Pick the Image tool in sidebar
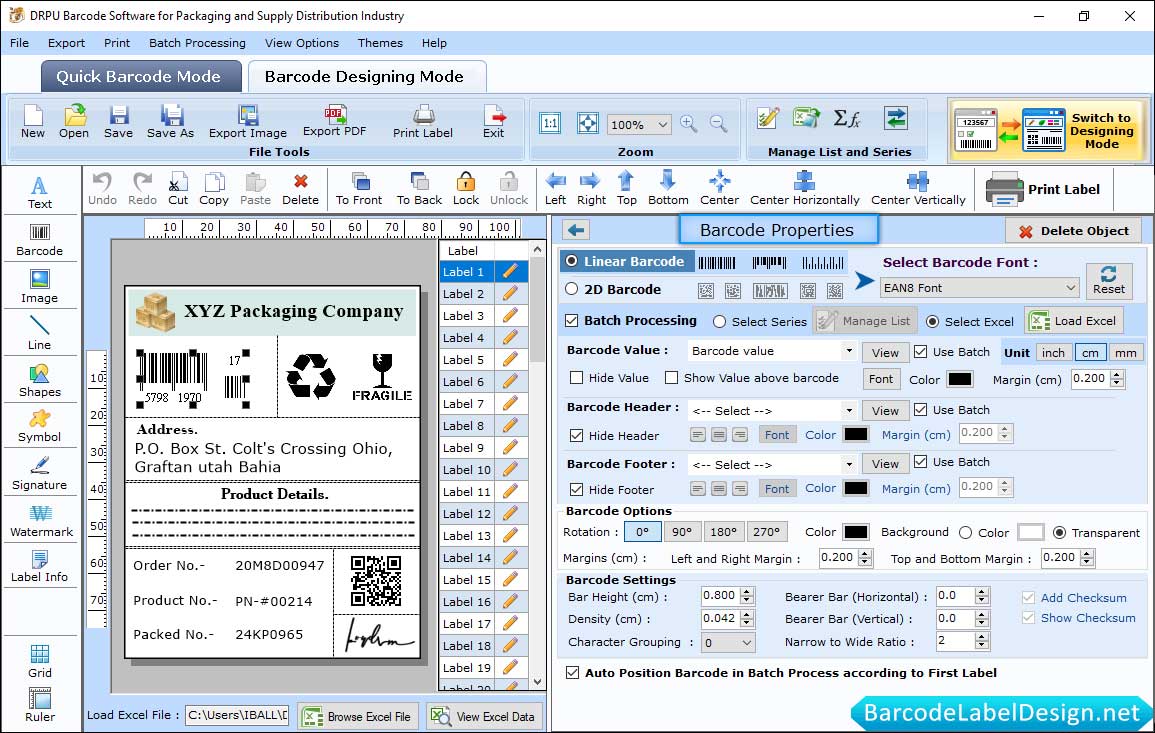Viewport: 1155px width, 733px height. pyautogui.click(x=40, y=287)
